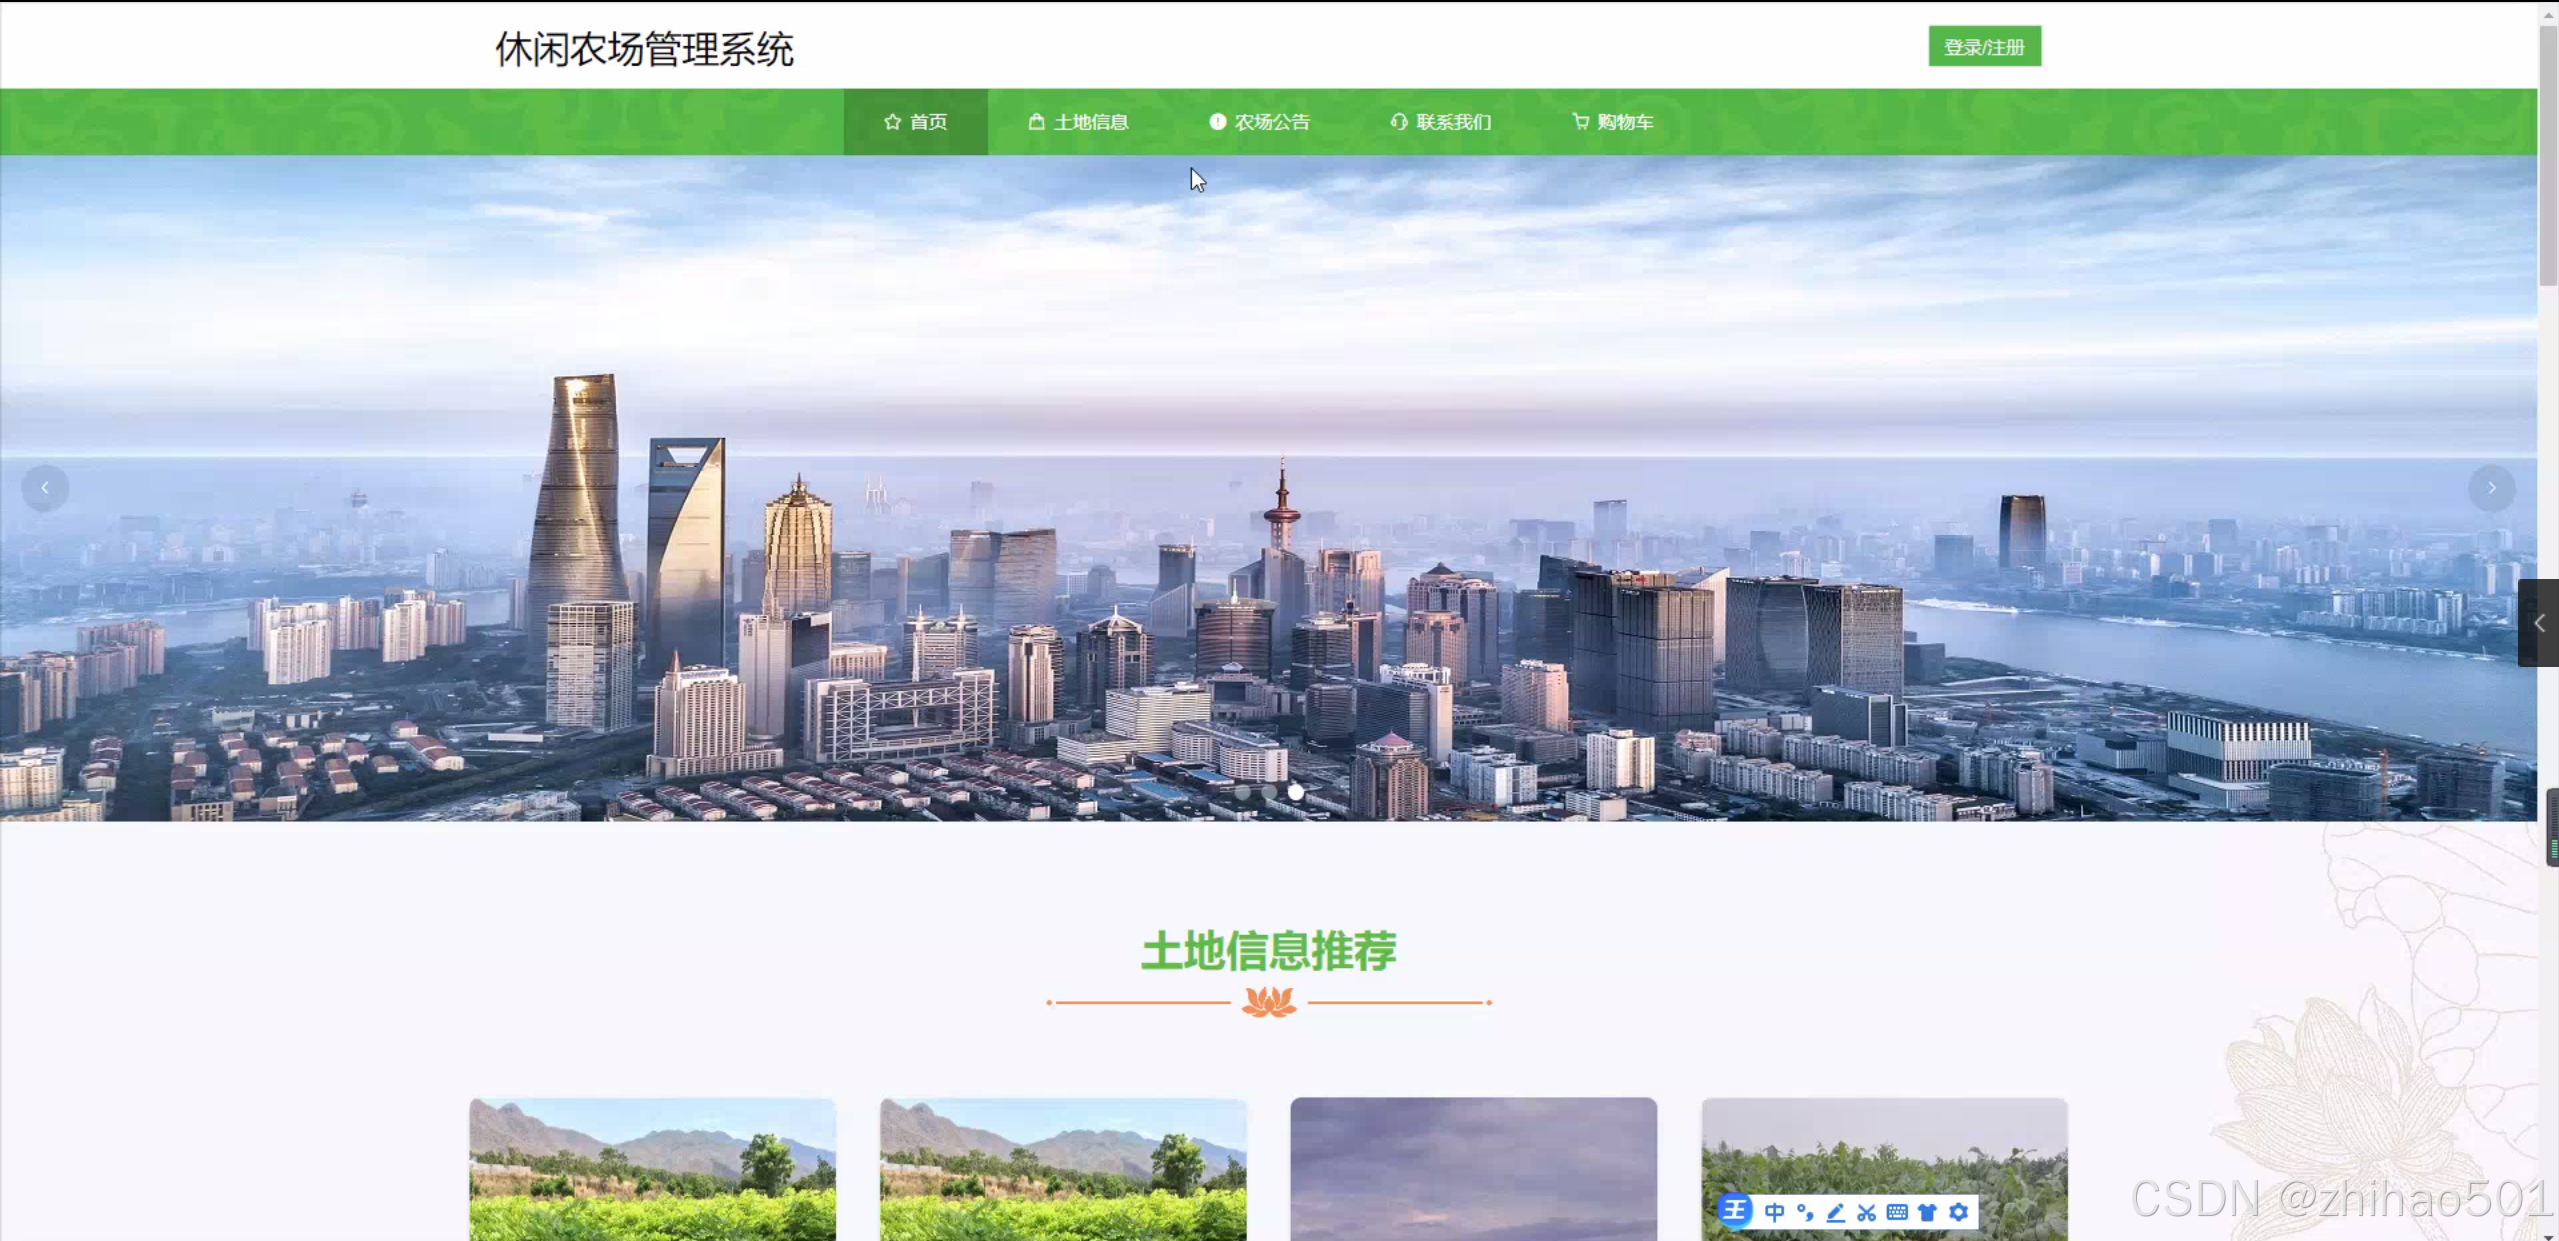Click the headset icon beside 联系我们

click(1398, 121)
